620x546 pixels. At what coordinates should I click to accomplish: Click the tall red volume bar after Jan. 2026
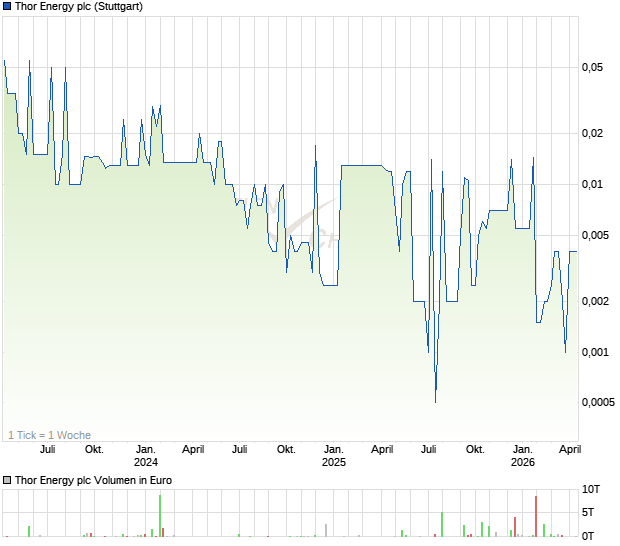tap(536, 516)
